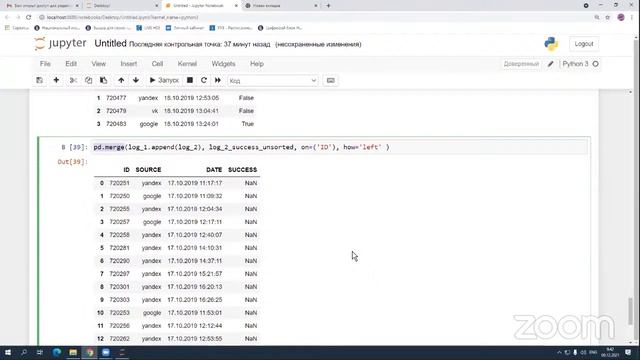640x360 pixels.
Task: Open the Windows Start menu
Action: [x=8, y=353]
